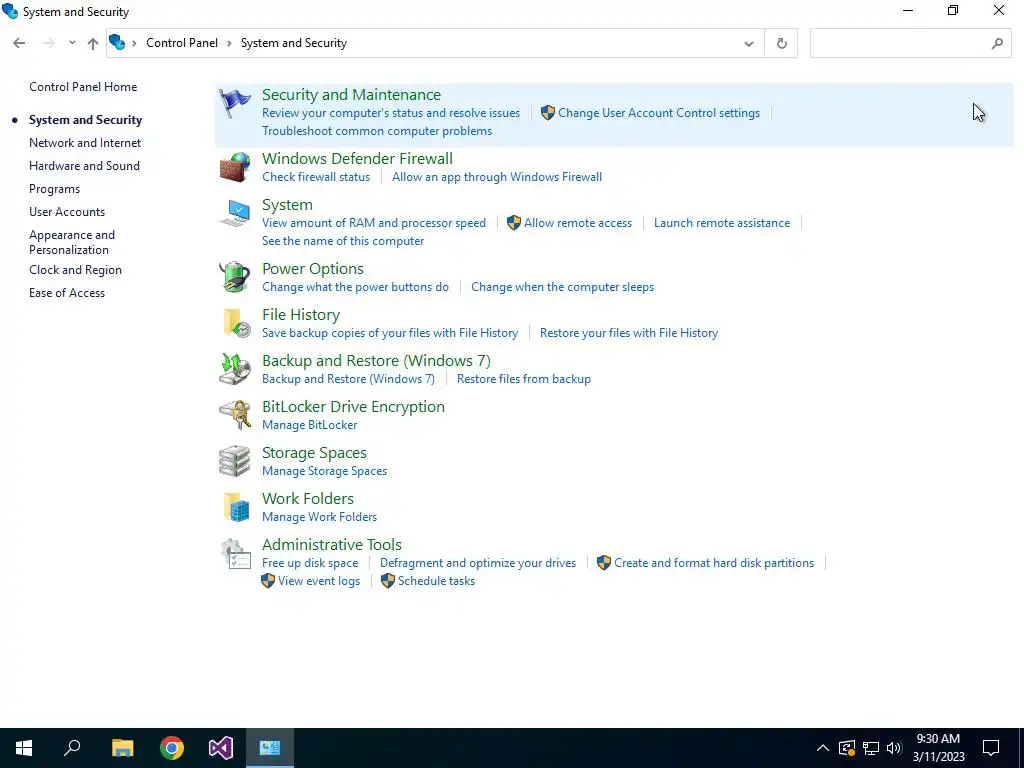Click the Power Options battery icon

click(234, 277)
